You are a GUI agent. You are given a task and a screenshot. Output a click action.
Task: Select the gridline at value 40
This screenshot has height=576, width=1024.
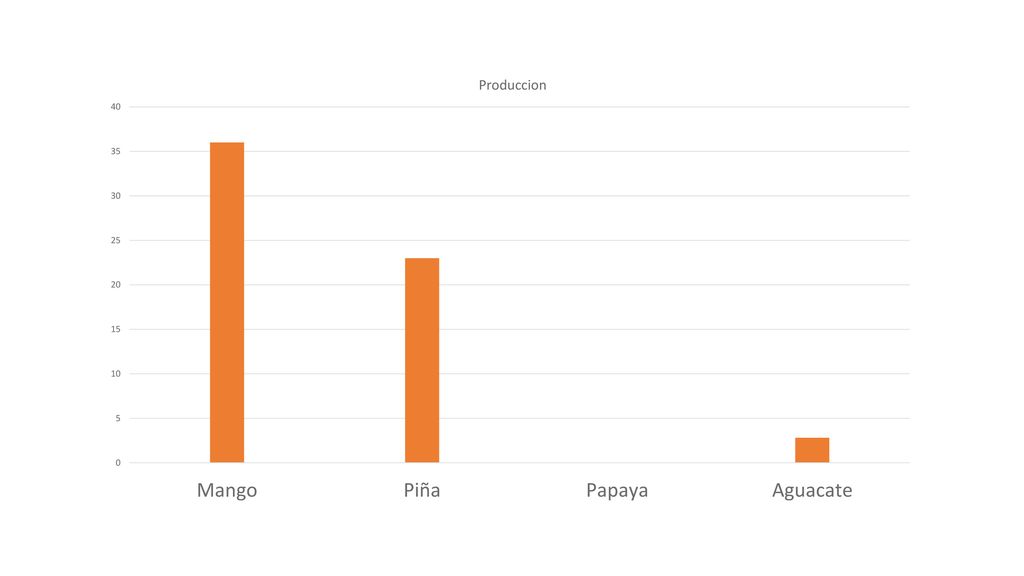pyautogui.click(x=519, y=106)
